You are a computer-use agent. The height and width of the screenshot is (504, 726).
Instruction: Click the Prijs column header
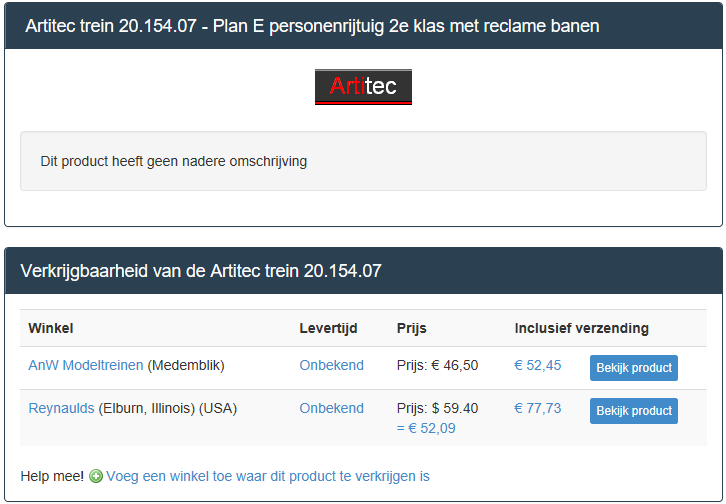(x=412, y=328)
